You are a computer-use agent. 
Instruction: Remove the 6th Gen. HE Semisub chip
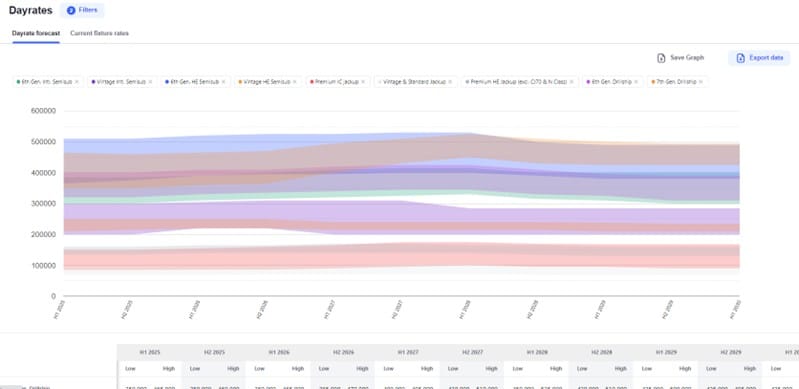(223, 82)
